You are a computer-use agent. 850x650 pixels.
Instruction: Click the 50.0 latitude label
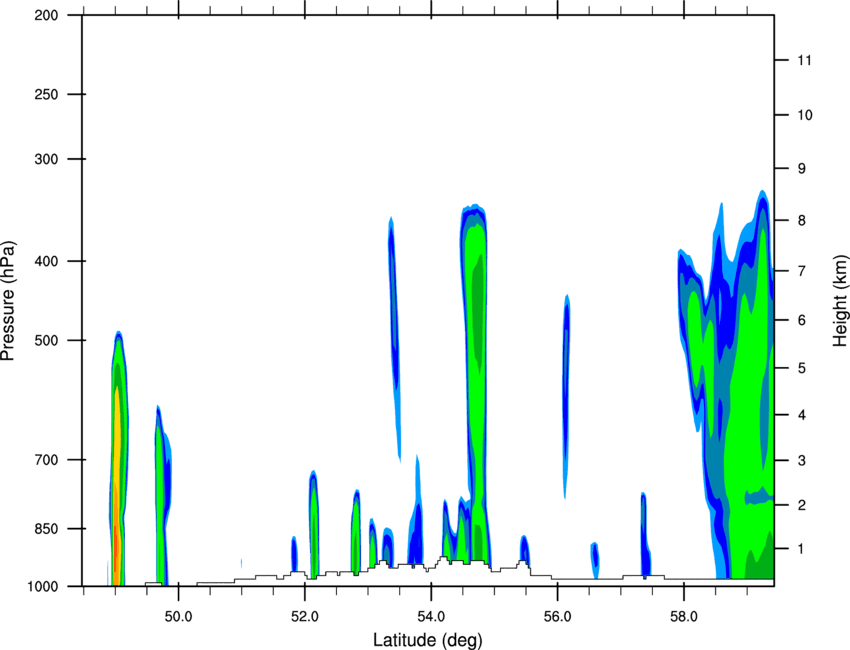(178, 617)
